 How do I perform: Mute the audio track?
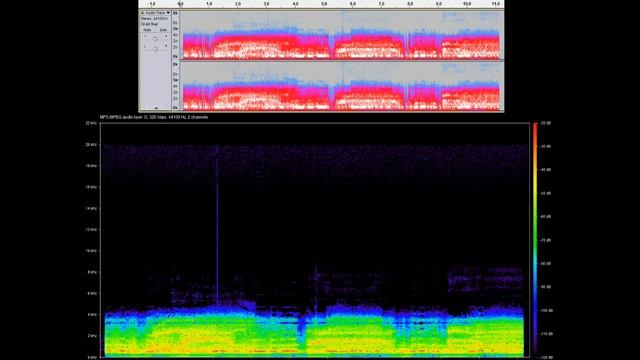[x=147, y=30]
